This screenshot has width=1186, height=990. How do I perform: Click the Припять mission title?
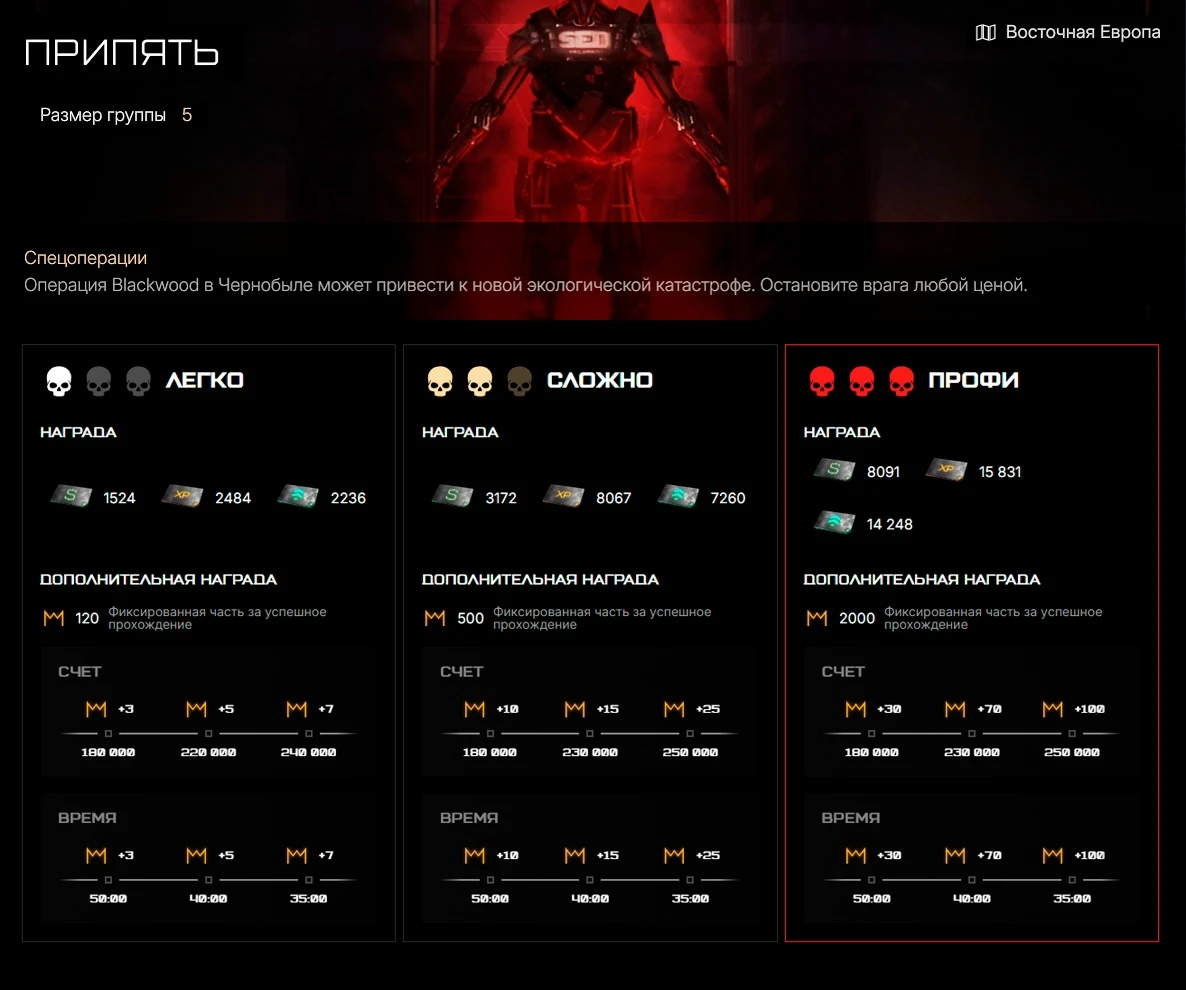coord(122,53)
